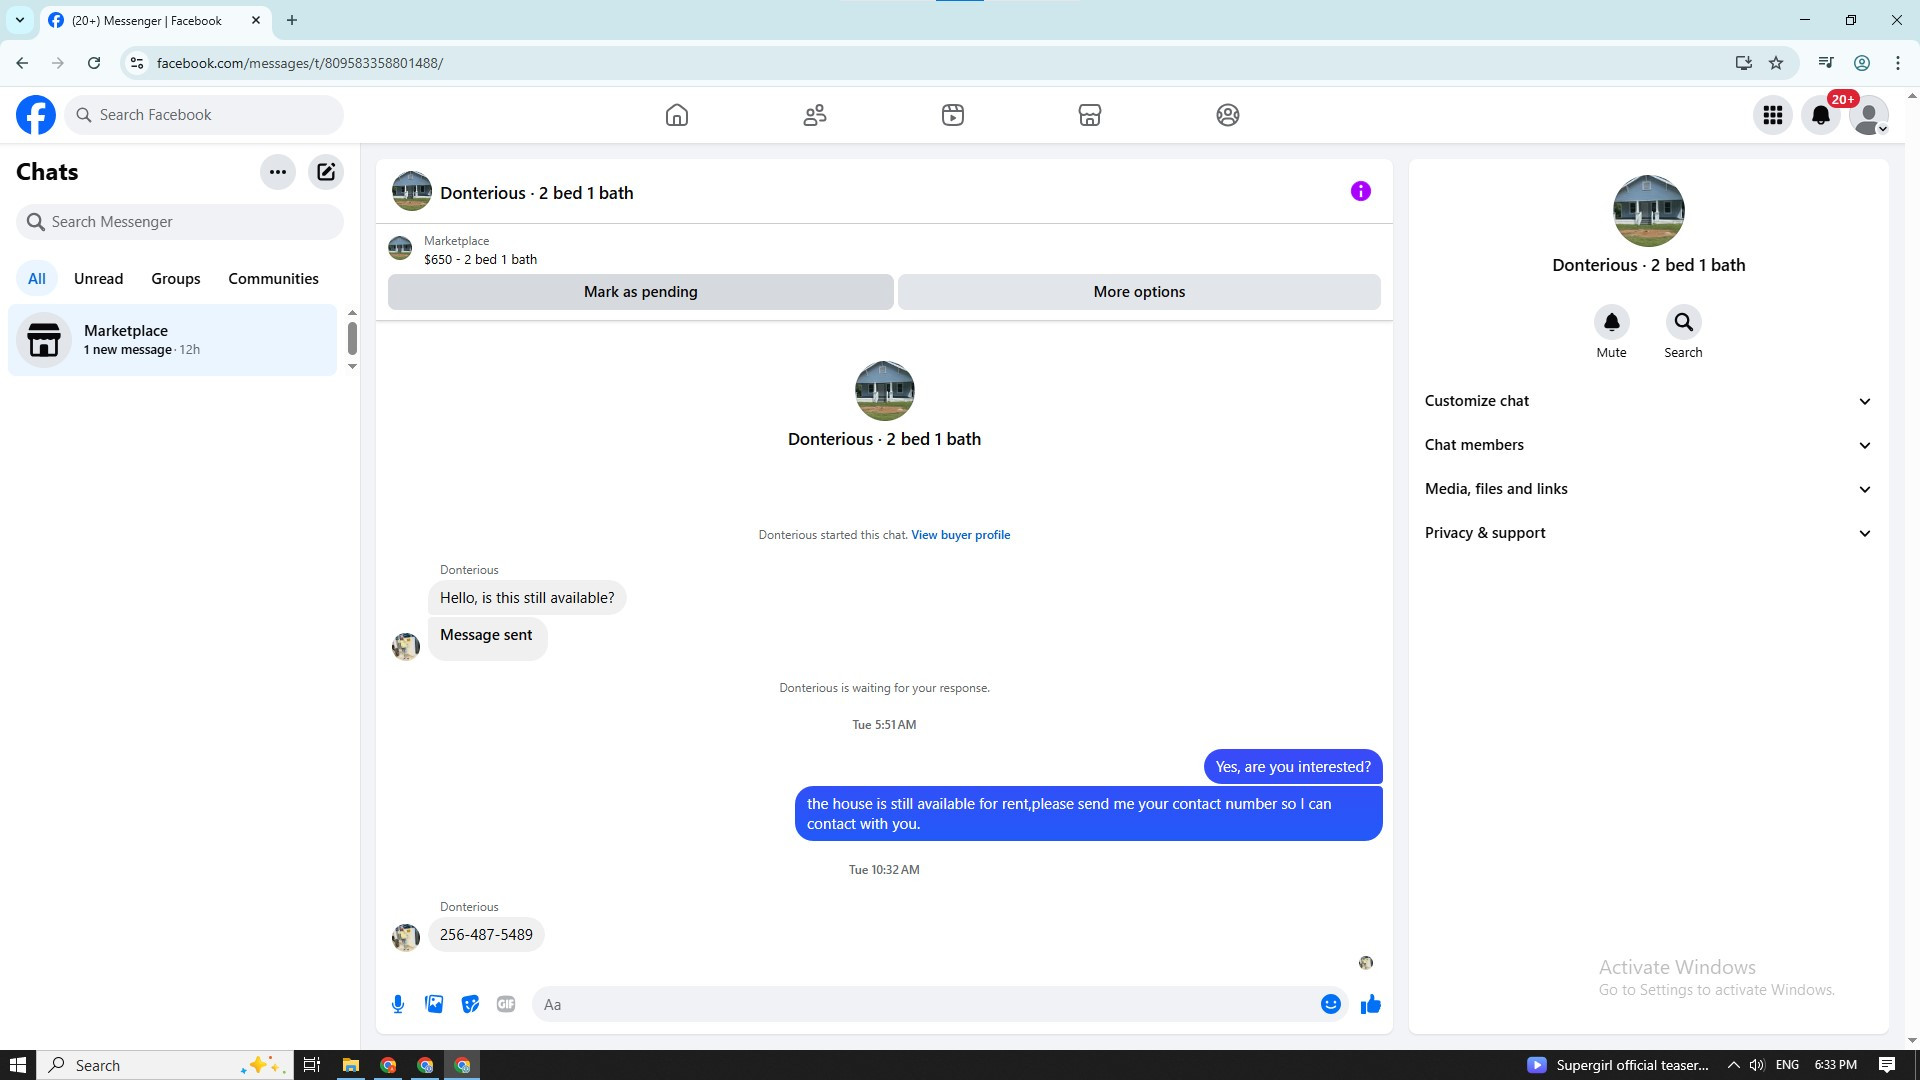Switch to the Unread chats tab
Screen dimensions: 1920x1080
click(98, 279)
